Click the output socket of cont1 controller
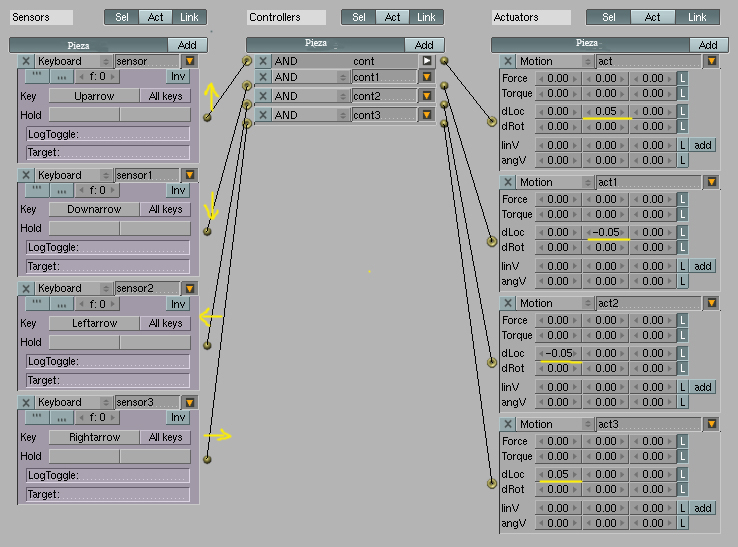The height and width of the screenshot is (547, 738). coord(444,86)
